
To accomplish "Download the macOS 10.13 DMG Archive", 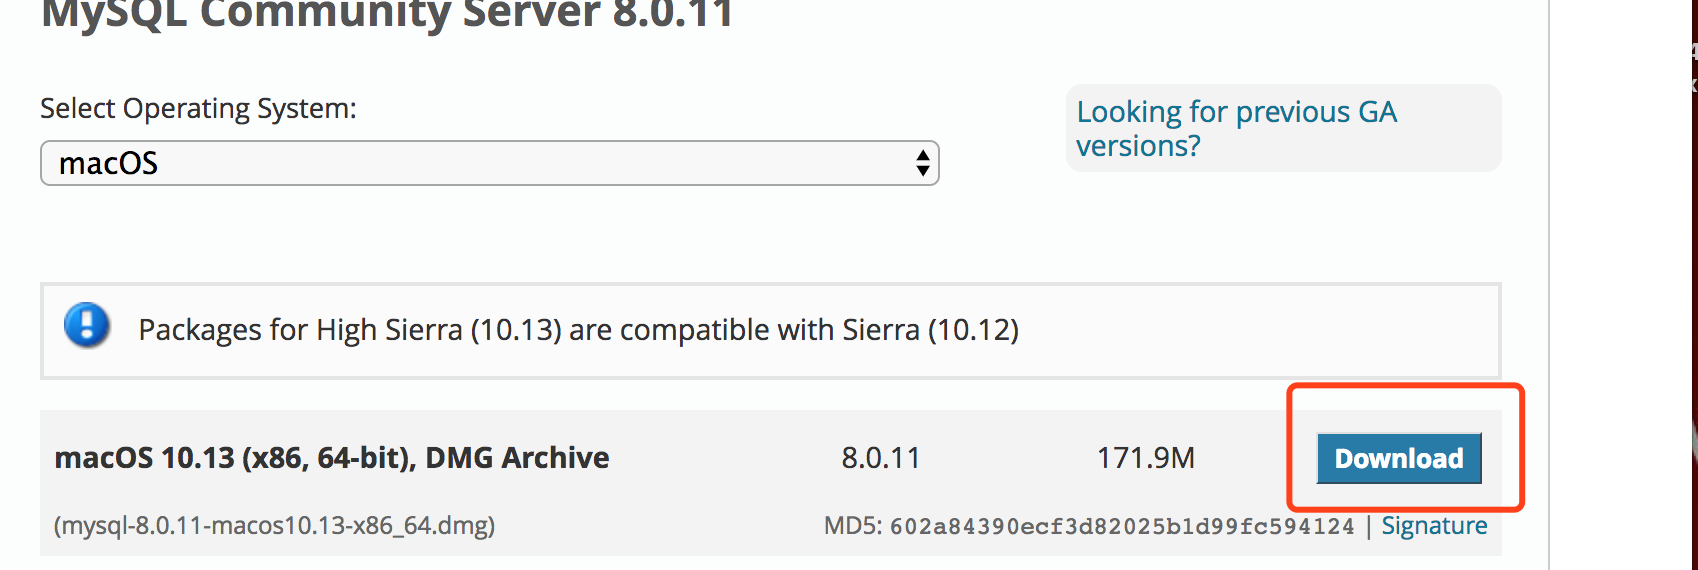I will [1399, 458].
